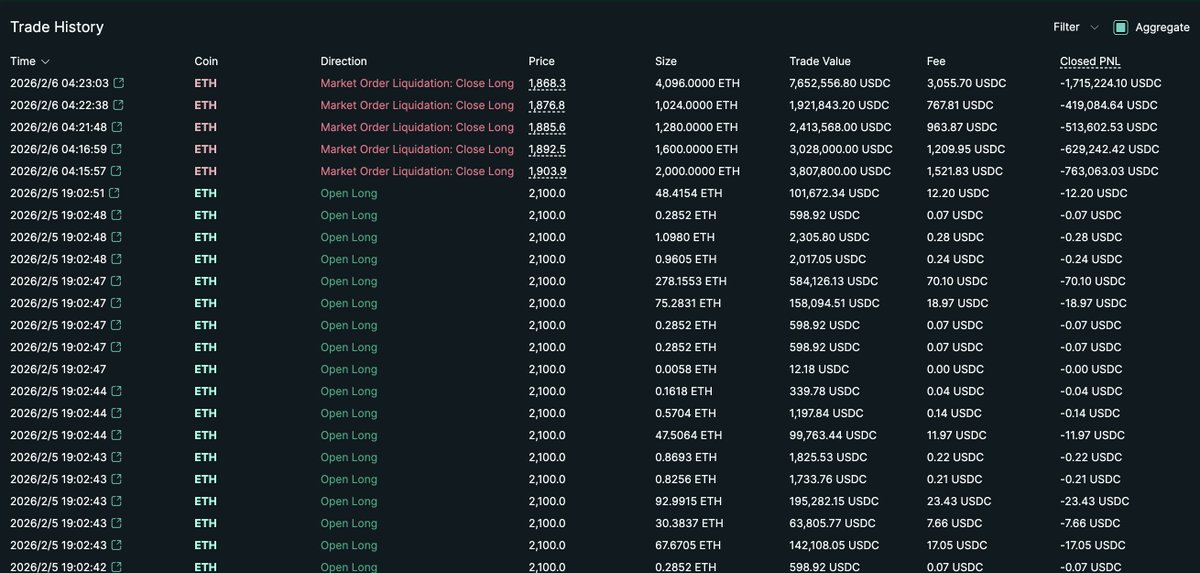
Task: Open explorer link icon on 0.9605 ETH row
Action: click(116, 259)
